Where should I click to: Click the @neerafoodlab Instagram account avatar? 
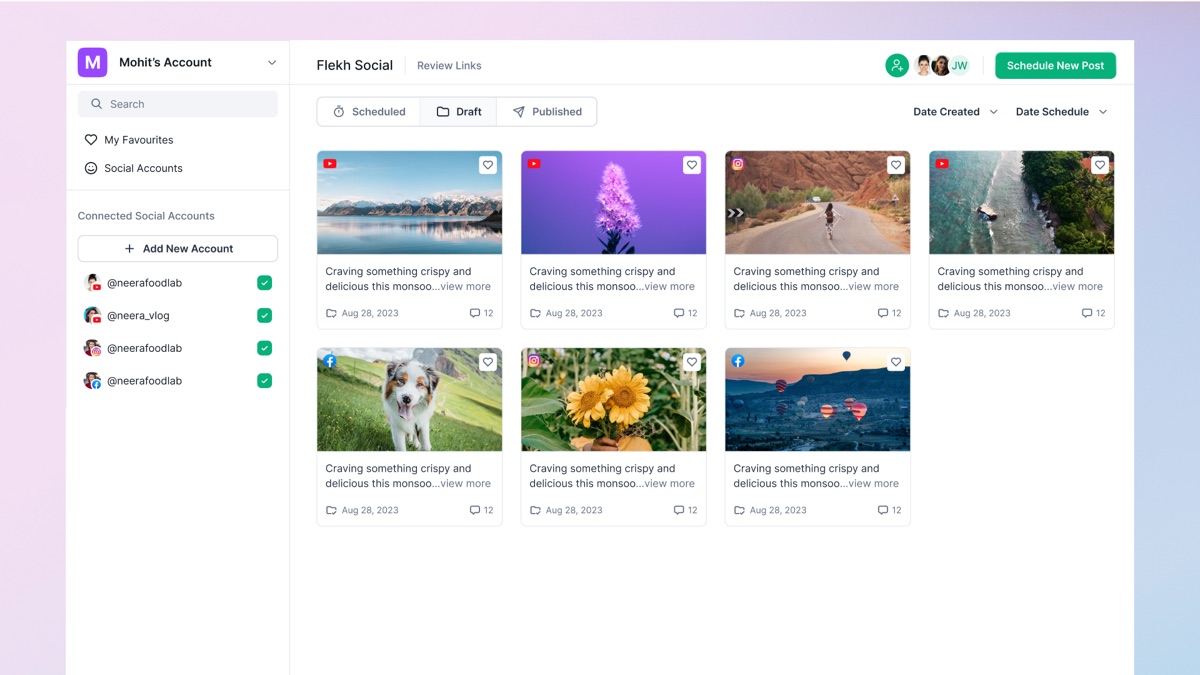click(92, 348)
